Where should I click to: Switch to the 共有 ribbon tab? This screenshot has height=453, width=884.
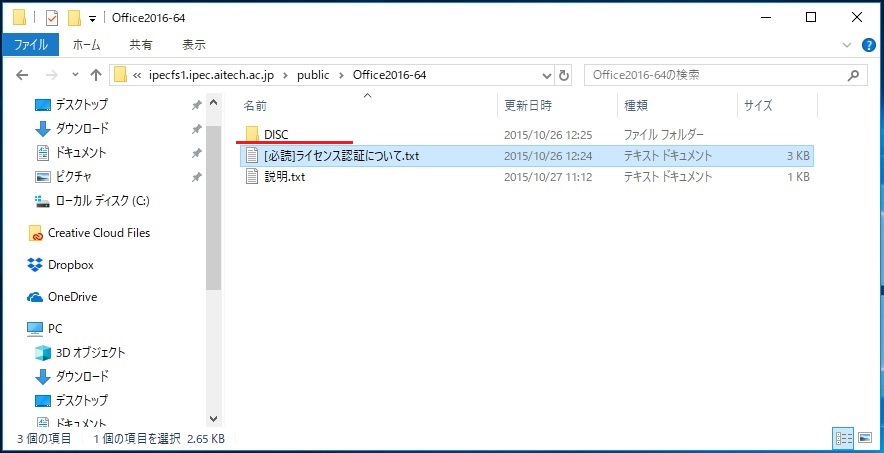coord(140,45)
